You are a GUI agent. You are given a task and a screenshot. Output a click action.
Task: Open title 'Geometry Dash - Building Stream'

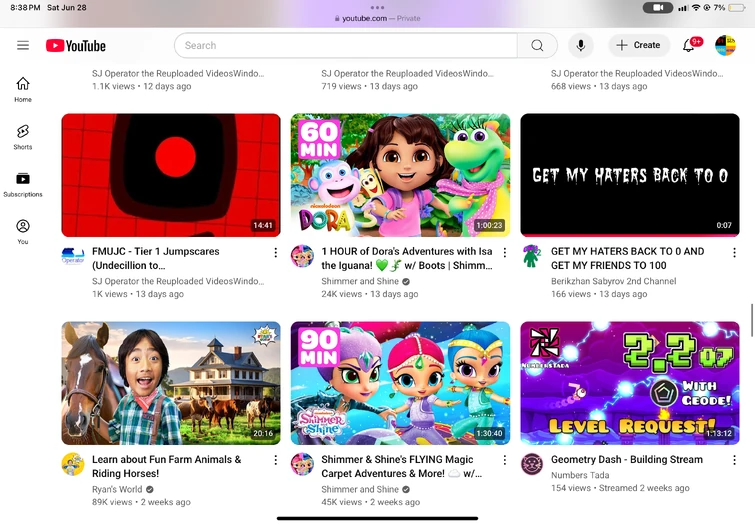pos(626,459)
